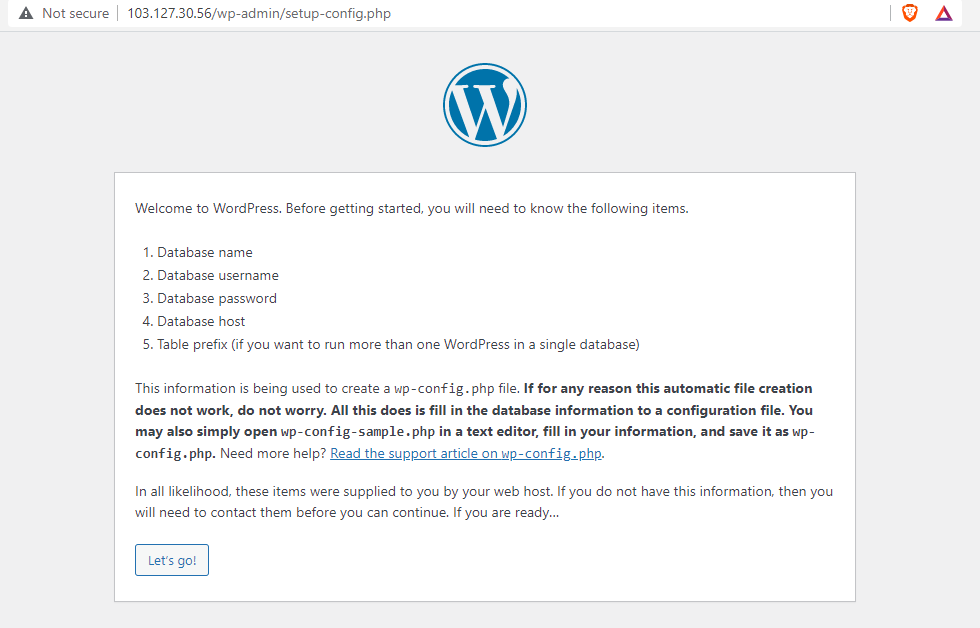980x628 pixels.
Task: Click the 'Database password' list item
Action: coord(216,299)
